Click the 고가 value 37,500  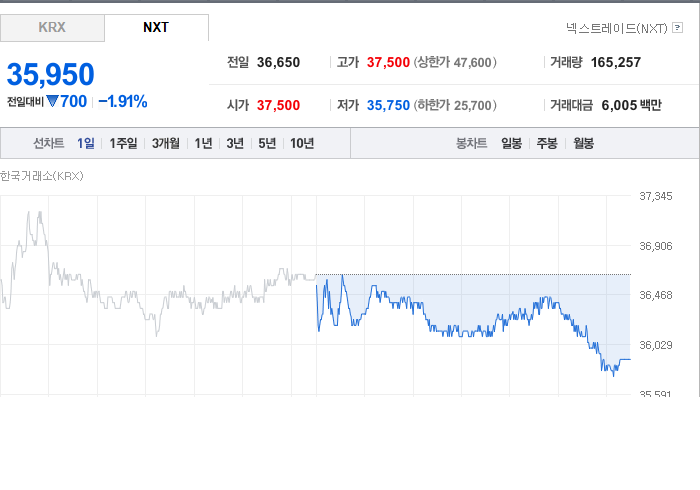point(388,62)
